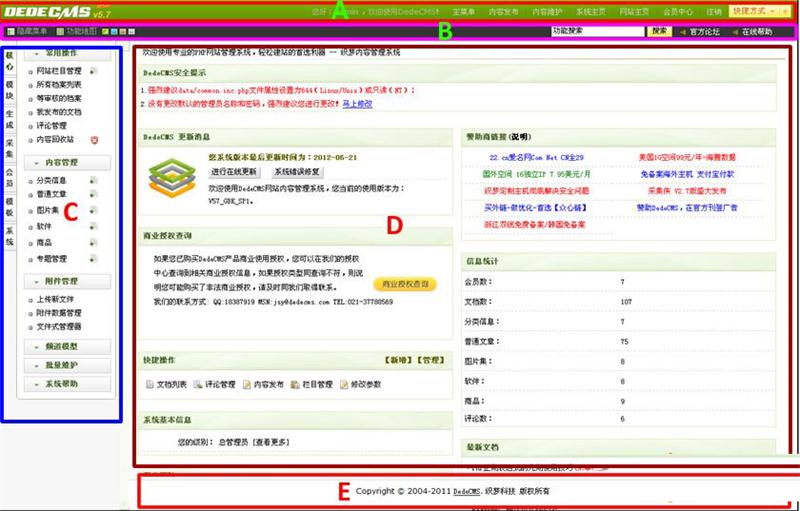Viewport: 800px width, 511px height.
Task: Click the red icon beside 内容回收站
Action: 95,140
